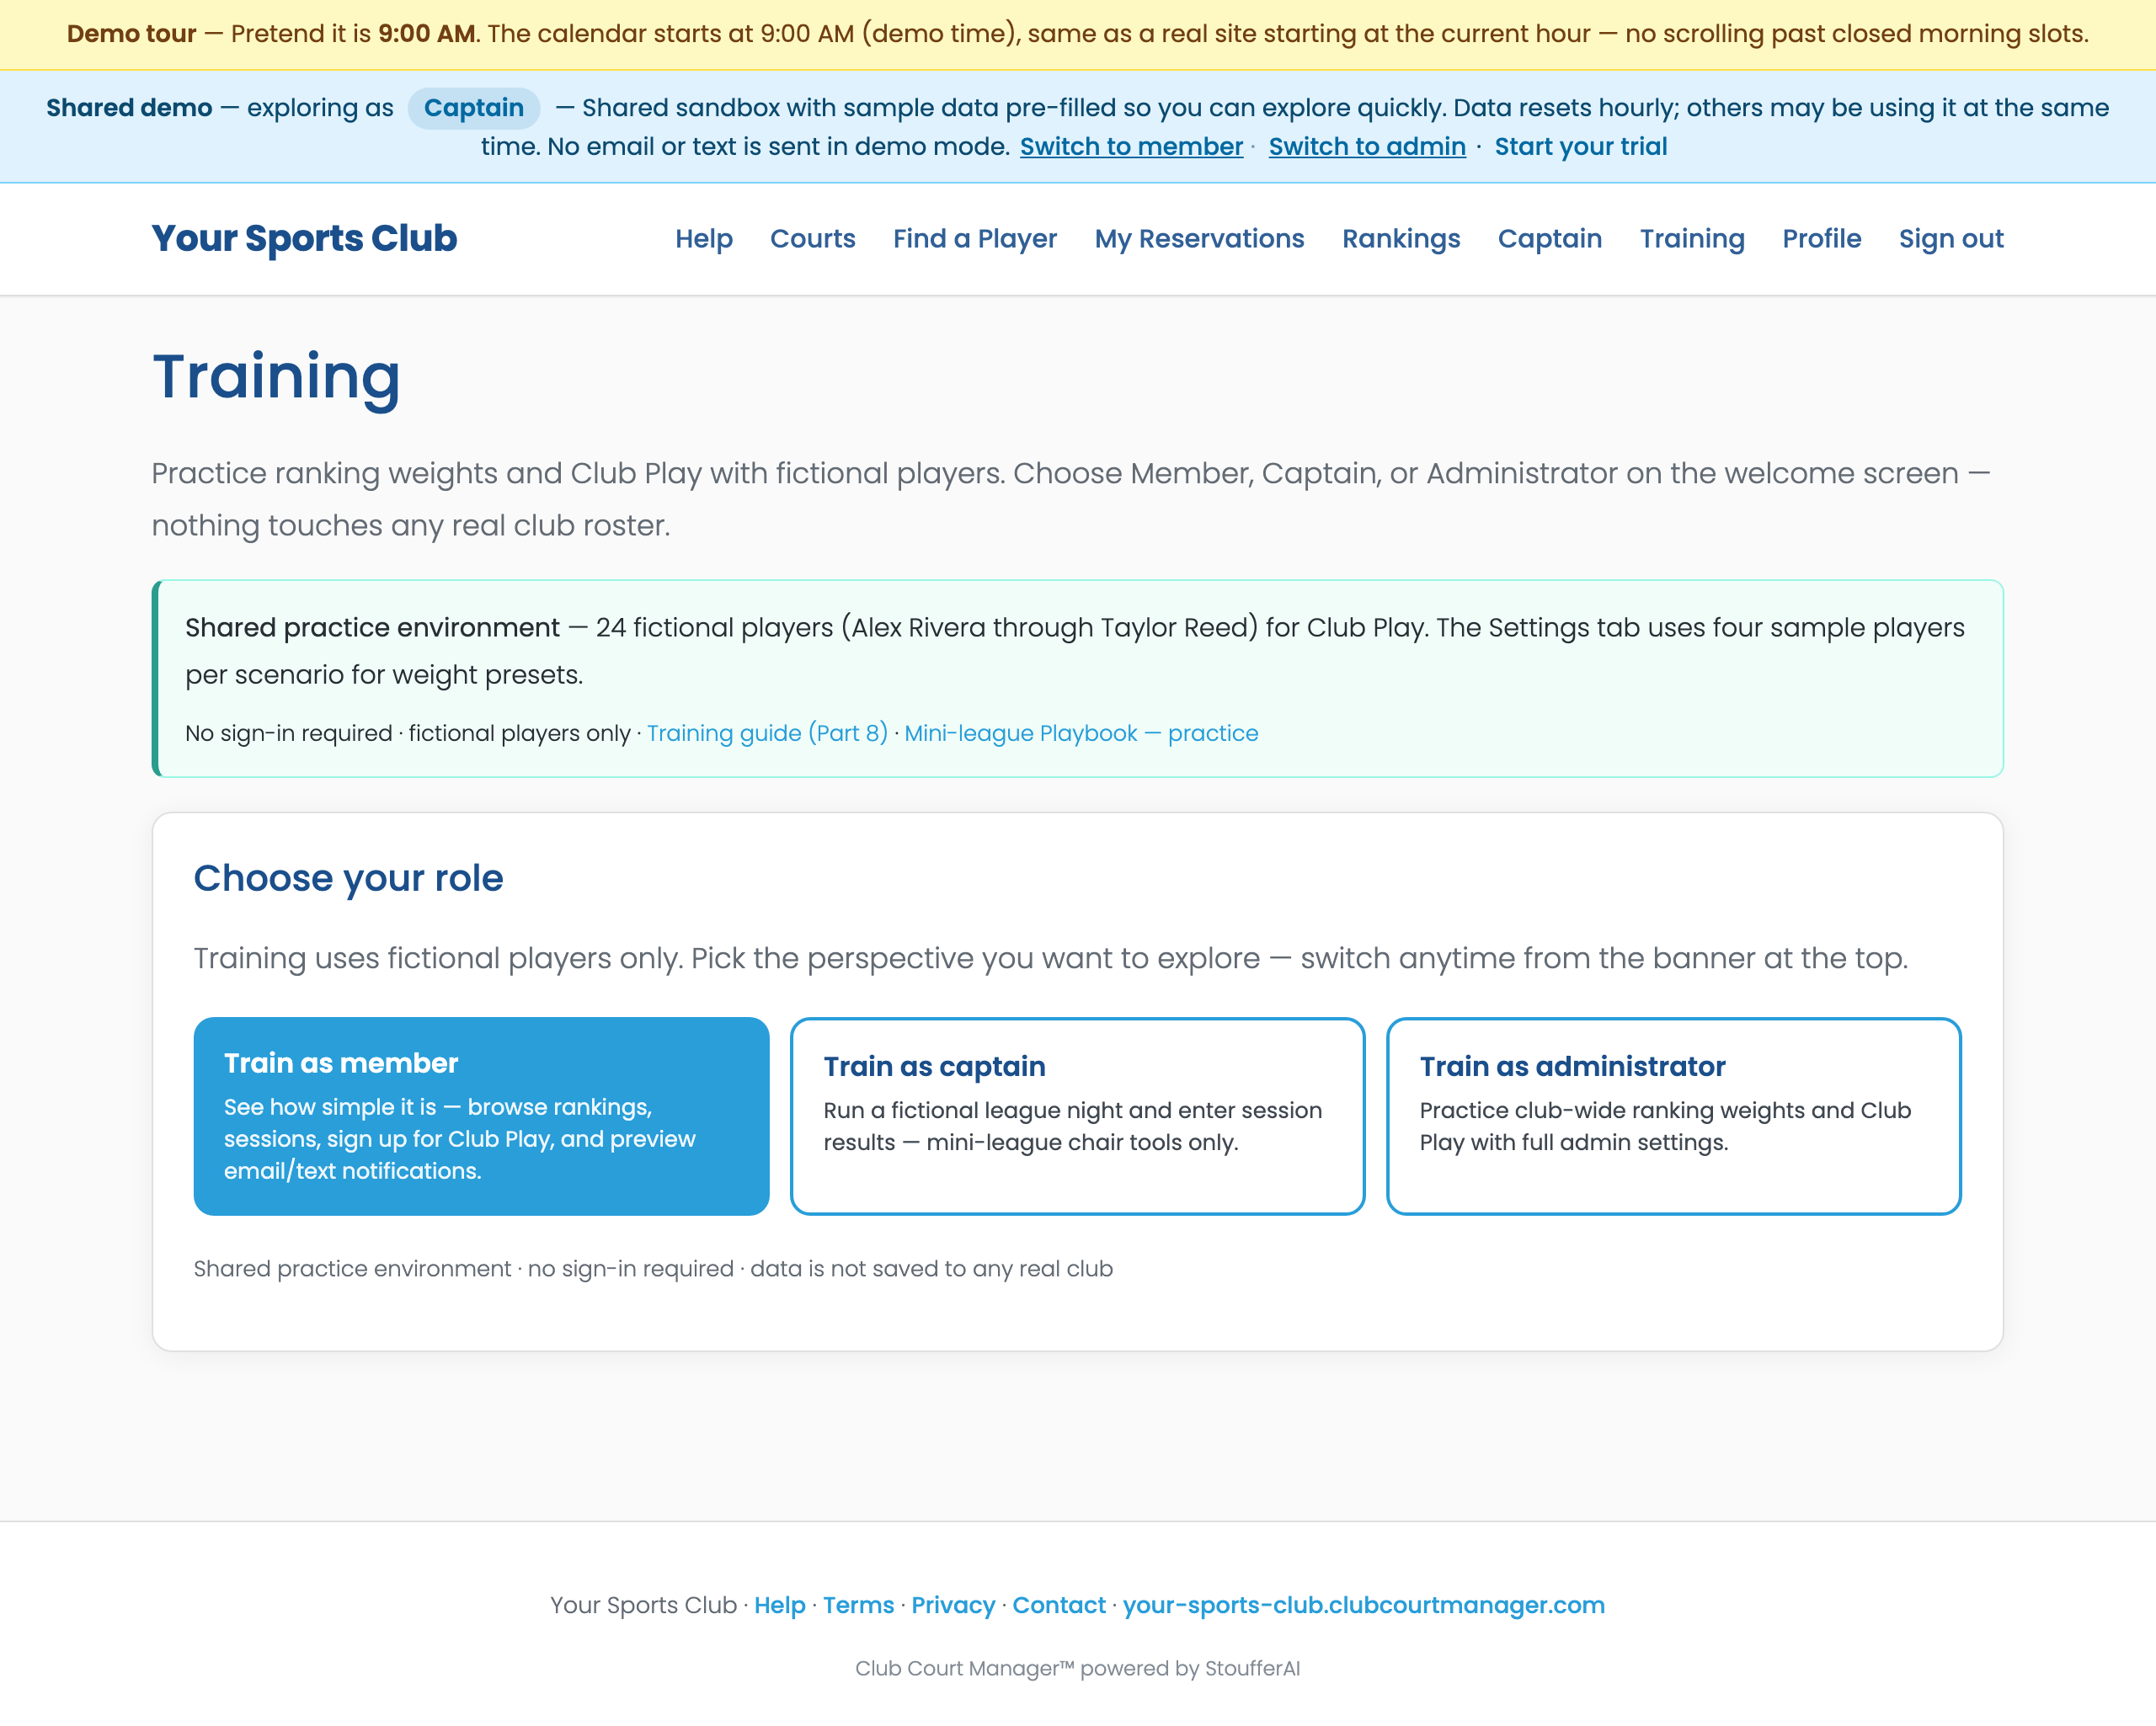Screen dimensions: 2156x1726
Task: Choose the Train as member card
Action: 481,1116
